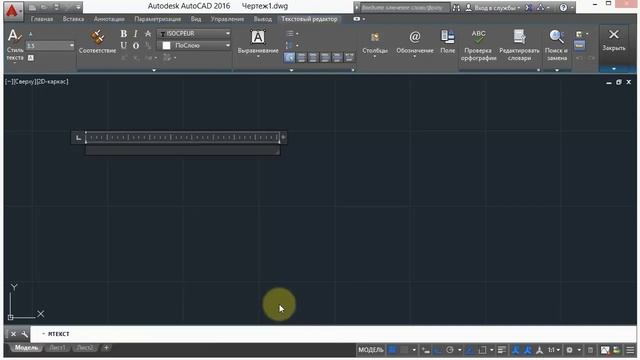Click the command line customize wrench icon
The image size is (640, 360).
point(24,334)
